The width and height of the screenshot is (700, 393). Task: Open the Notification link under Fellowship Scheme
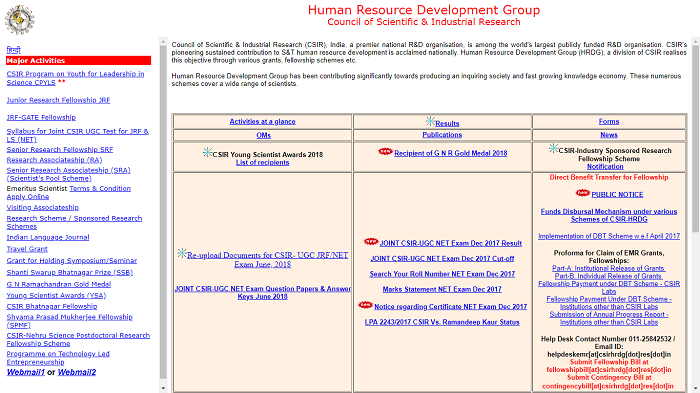pyautogui.click(x=605, y=167)
